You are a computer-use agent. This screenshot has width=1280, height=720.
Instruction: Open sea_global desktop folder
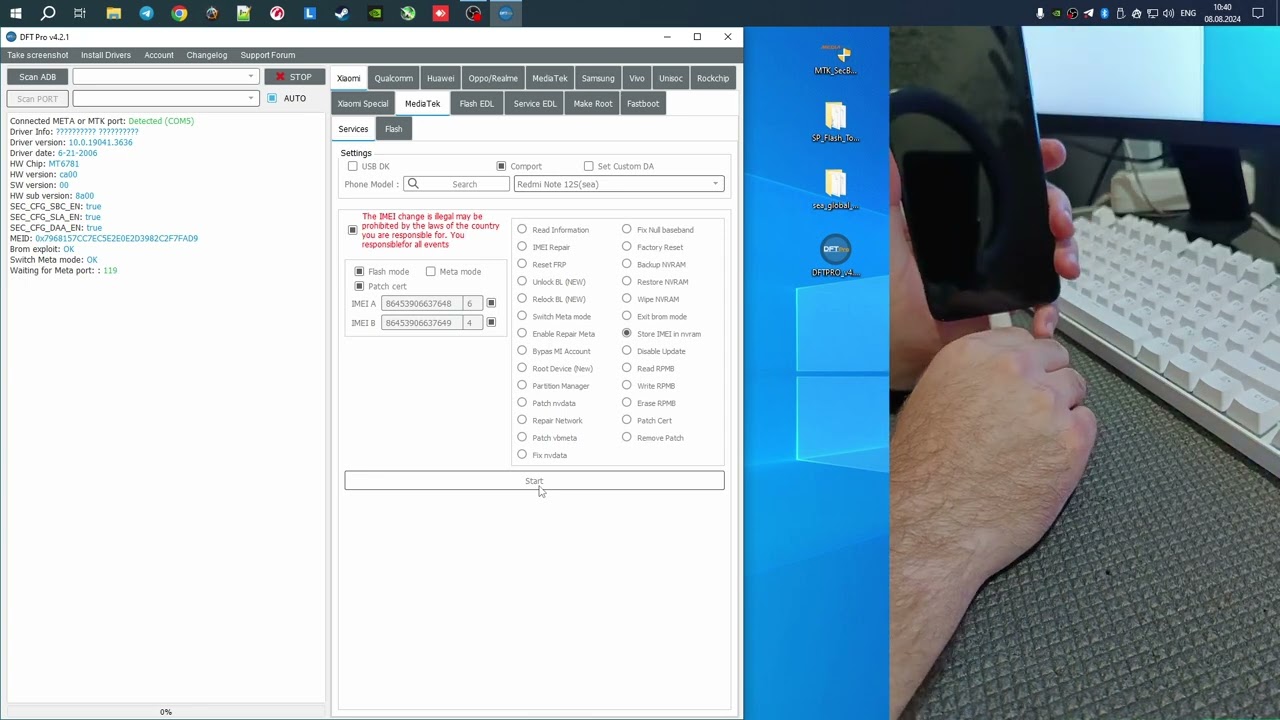pos(835,190)
